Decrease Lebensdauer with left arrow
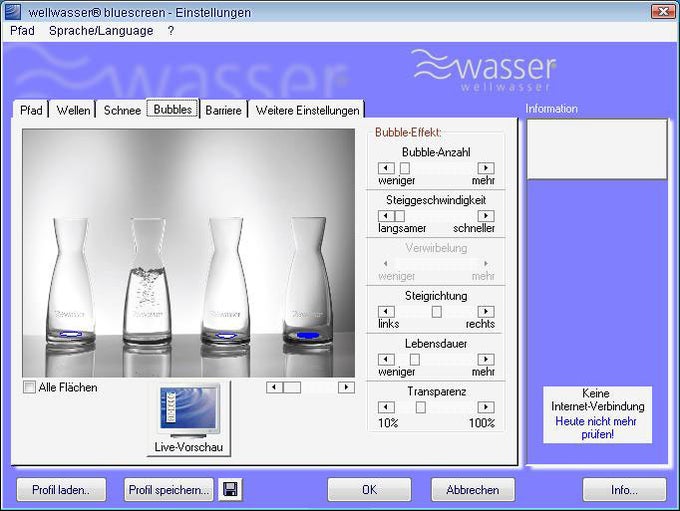Screen dimensions: 680x511 386,359
